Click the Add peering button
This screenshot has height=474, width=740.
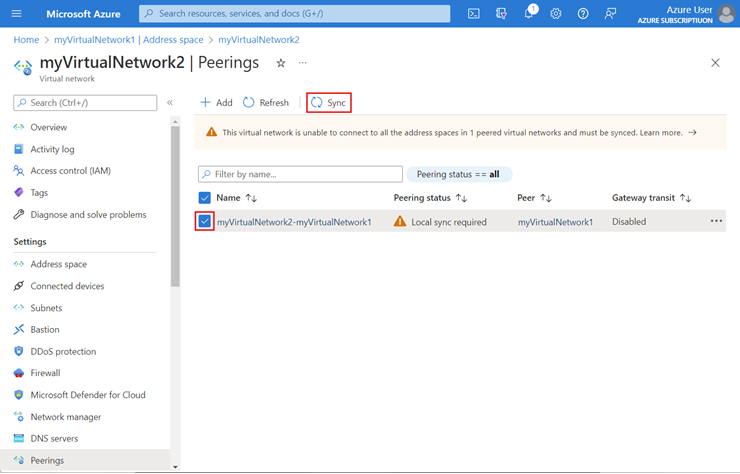pyautogui.click(x=217, y=102)
